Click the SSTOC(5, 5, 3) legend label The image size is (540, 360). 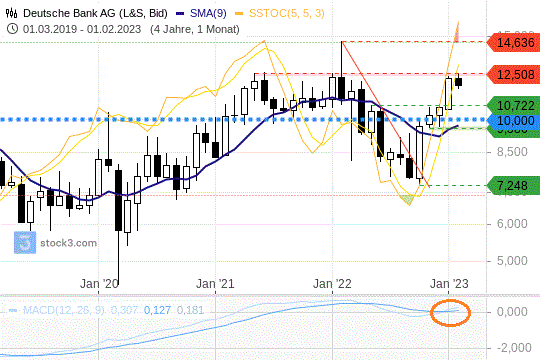point(287,13)
